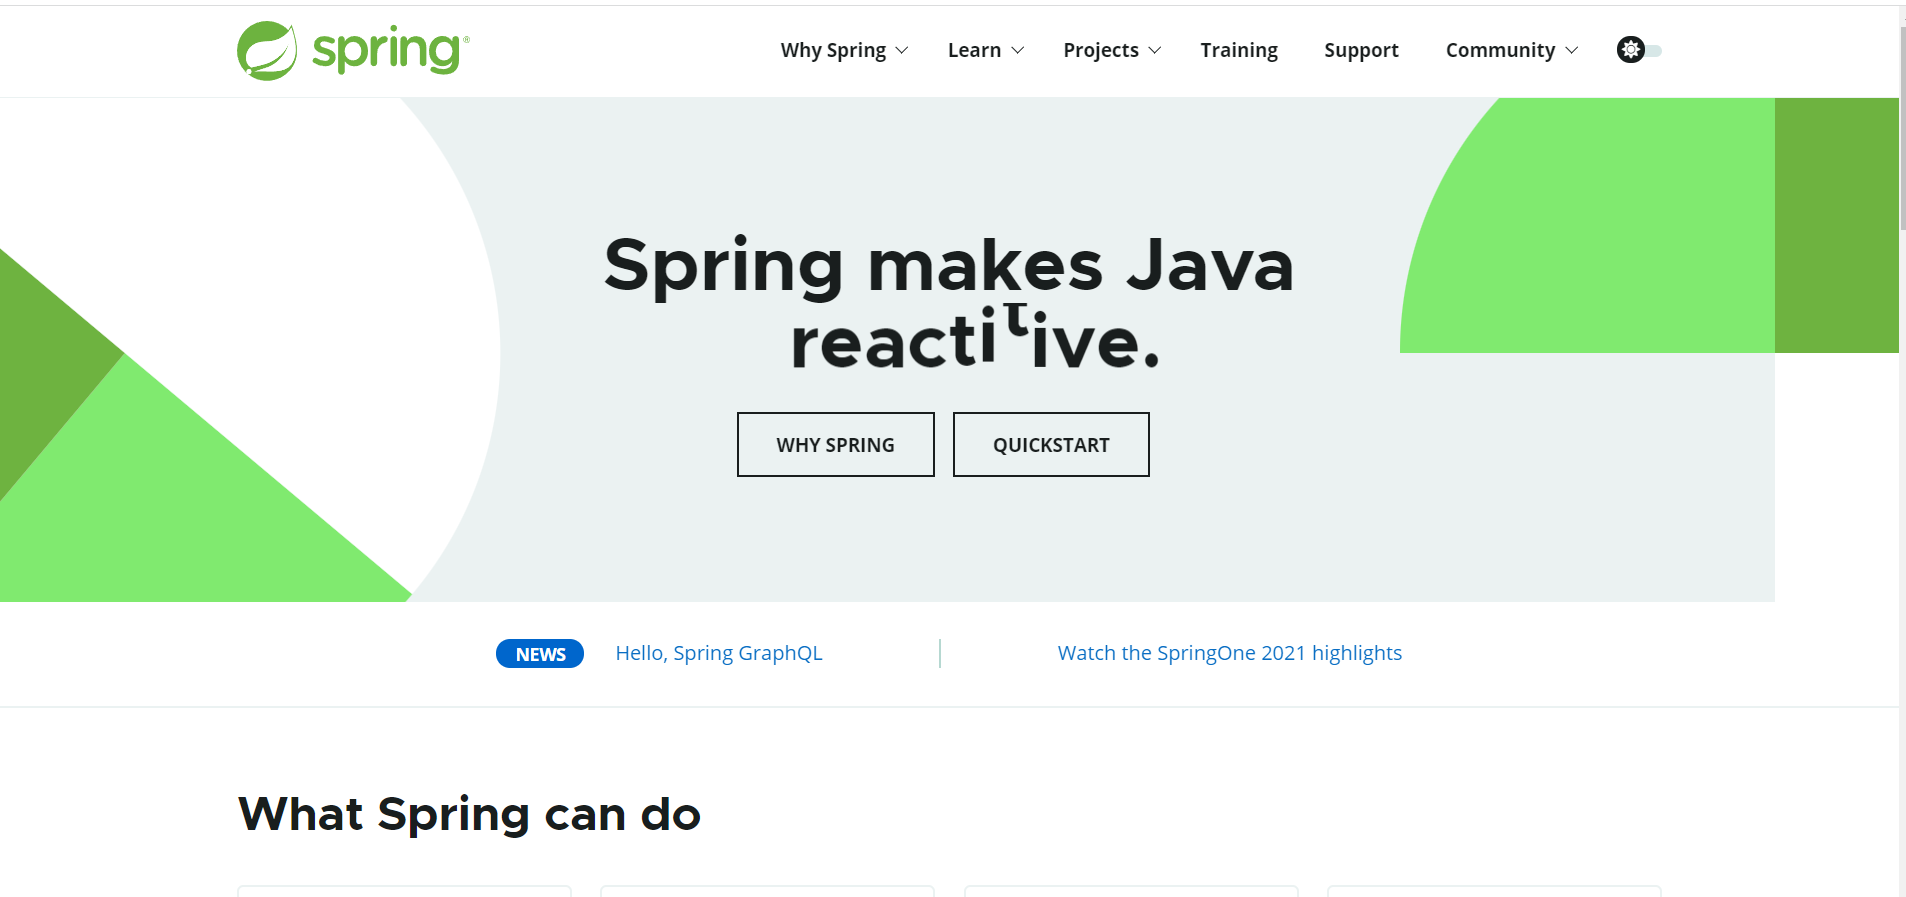The width and height of the screenshot is (1906, 897).
Task: Toggle the dark mode theme switch
Action: pos(1639,50)
